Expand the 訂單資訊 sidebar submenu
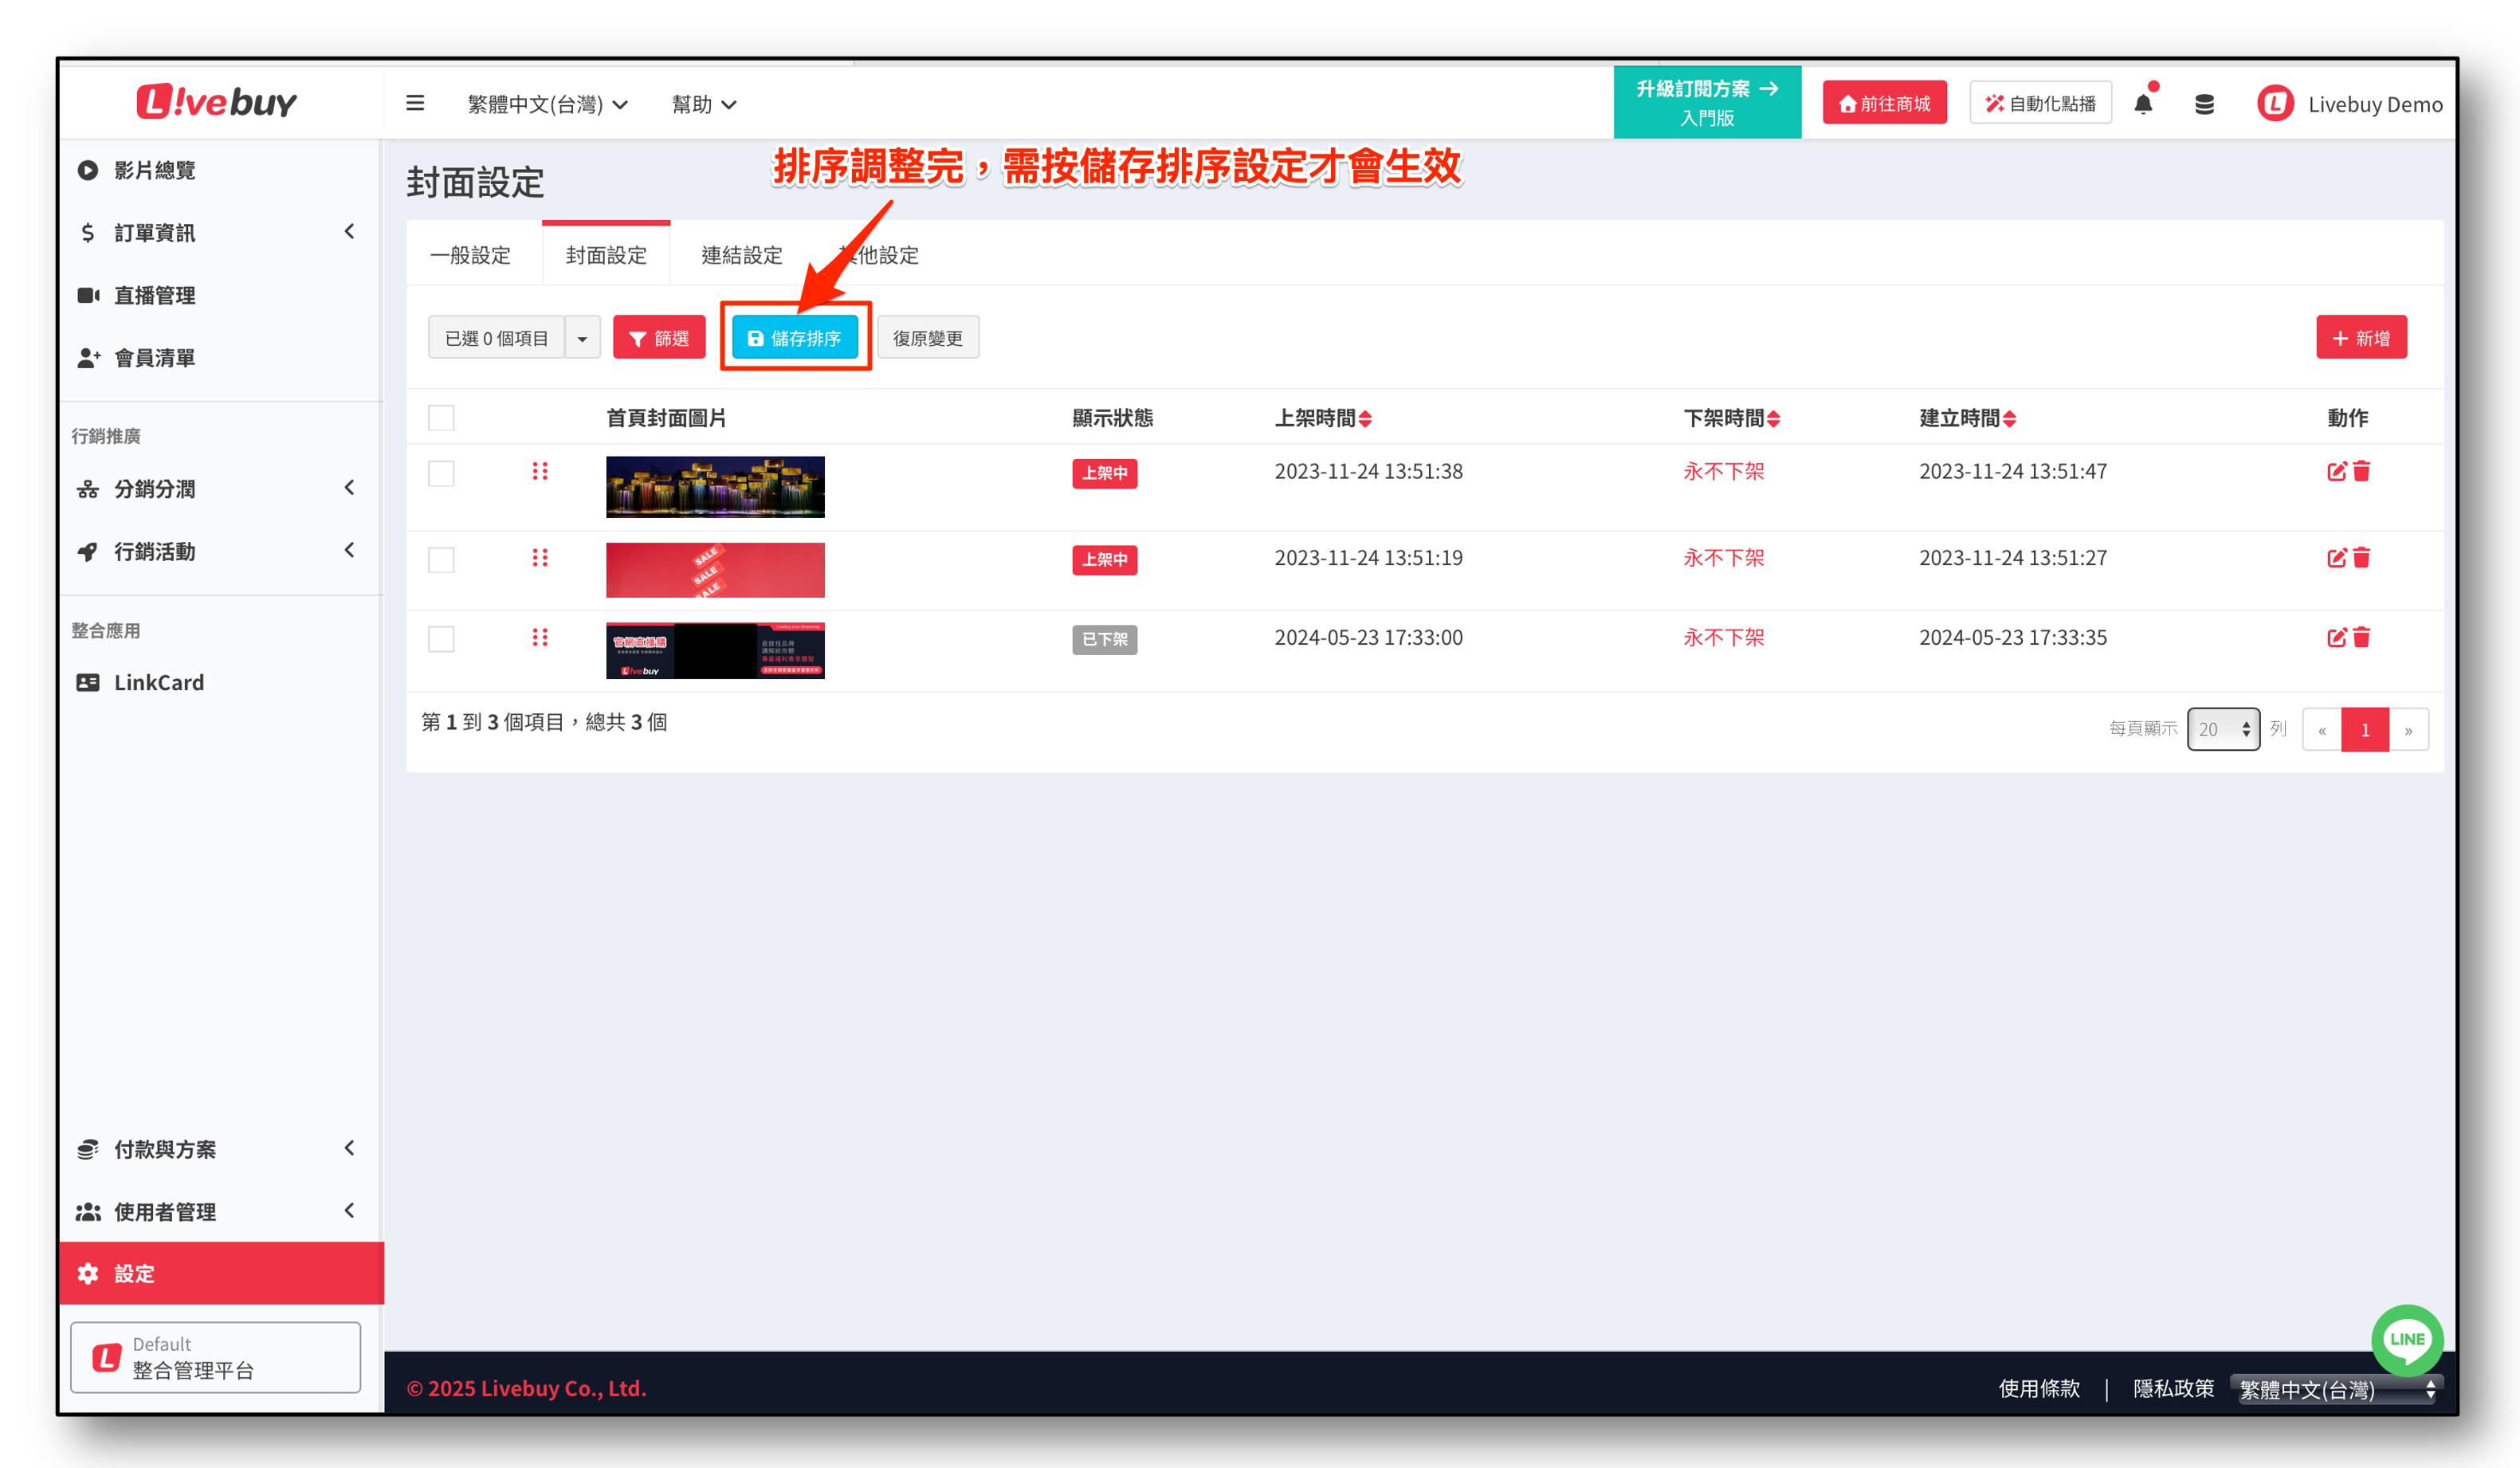The width and height of the screenshot is (2520, 1468). 216,232
